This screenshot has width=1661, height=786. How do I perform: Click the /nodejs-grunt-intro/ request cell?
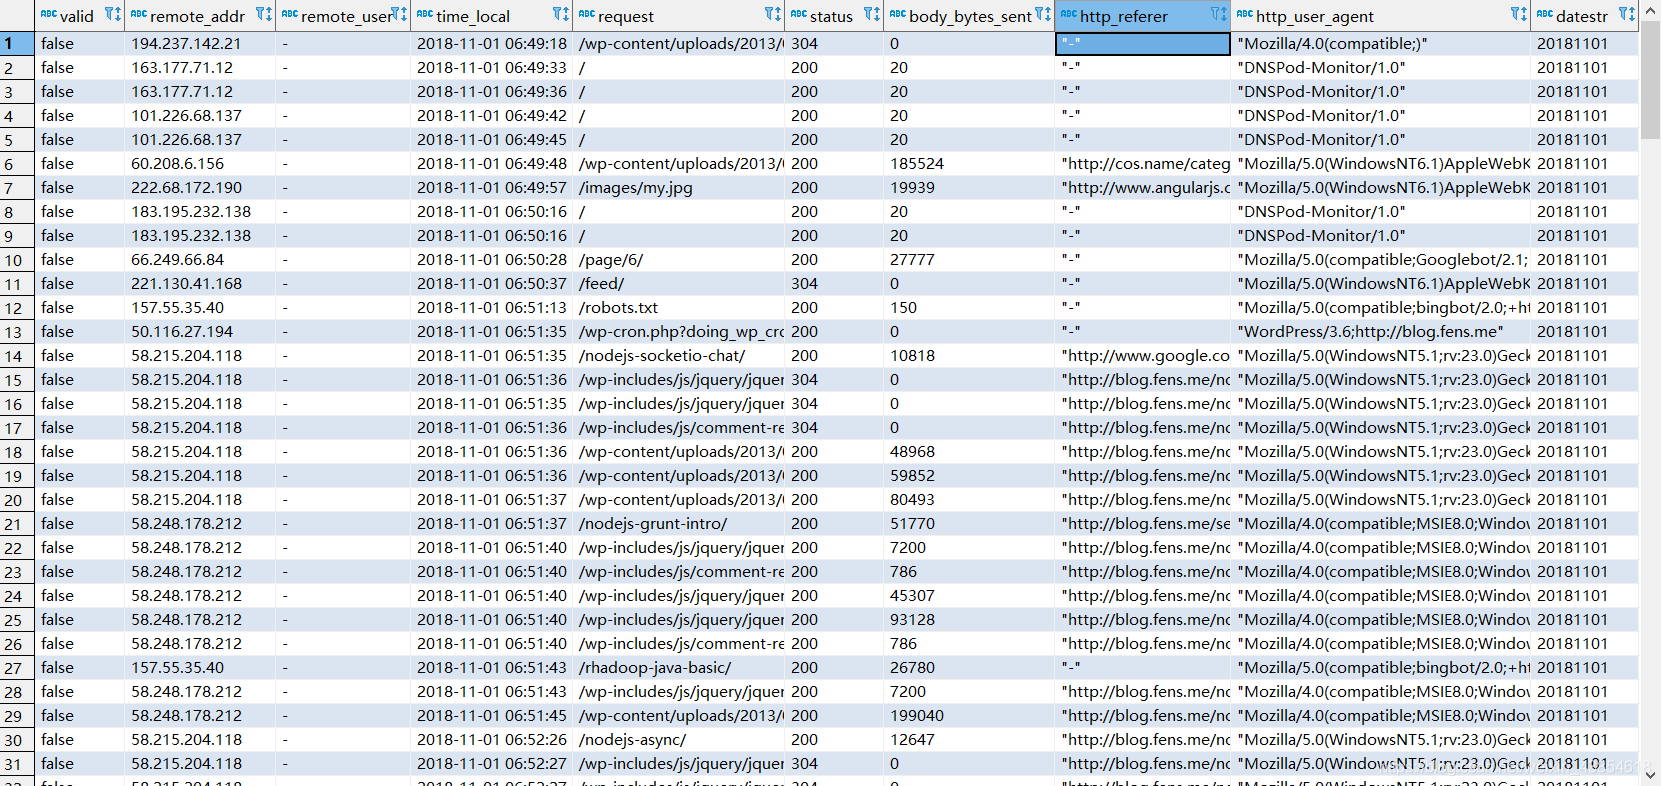tap(679, 524)
